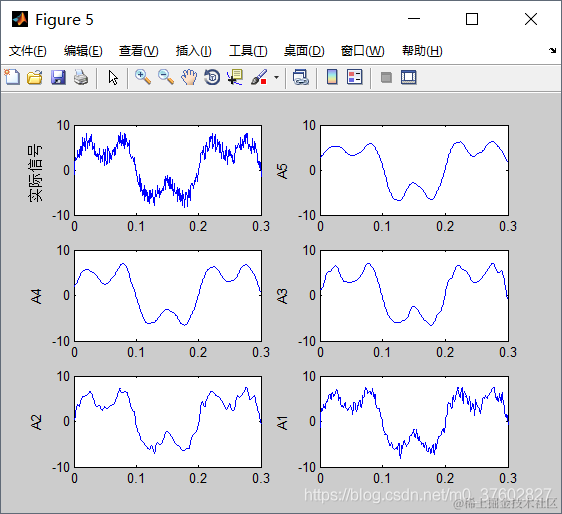Select the Zoom Out magnifier tool
The height and width of the screenshot is (514, 562).
pos(166,77)
